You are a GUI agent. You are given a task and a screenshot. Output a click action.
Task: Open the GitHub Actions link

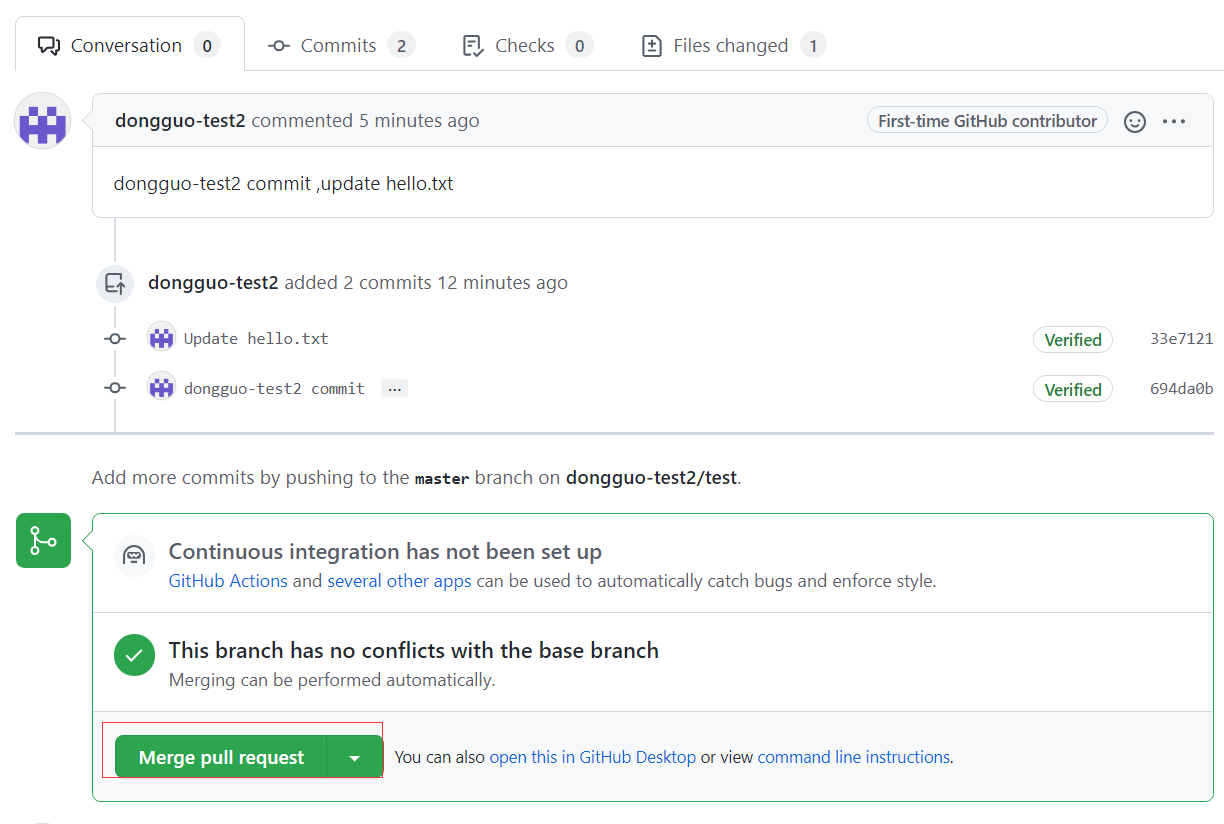pyautogui.click(x=228, y=581)
